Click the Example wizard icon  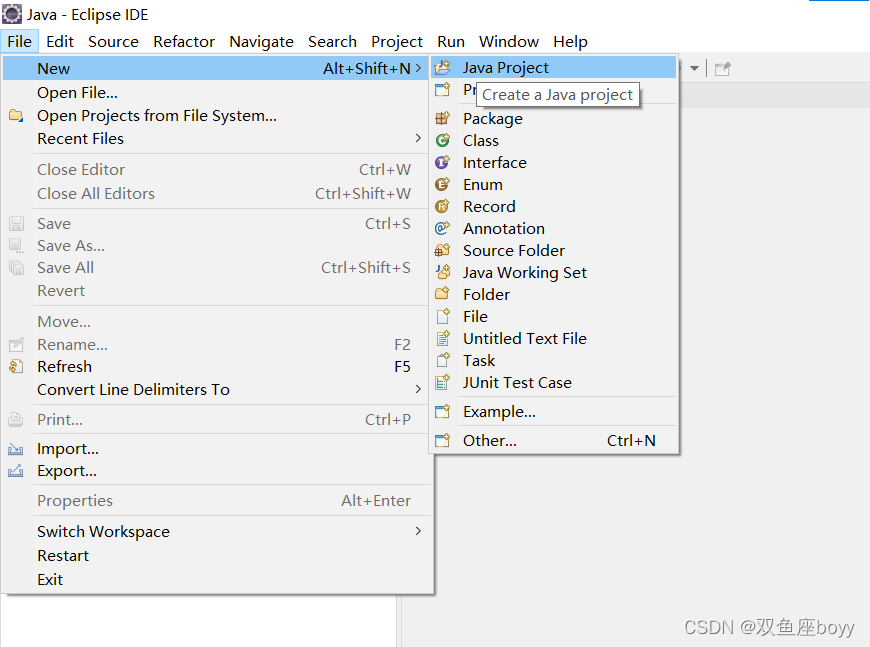[442, 411]
